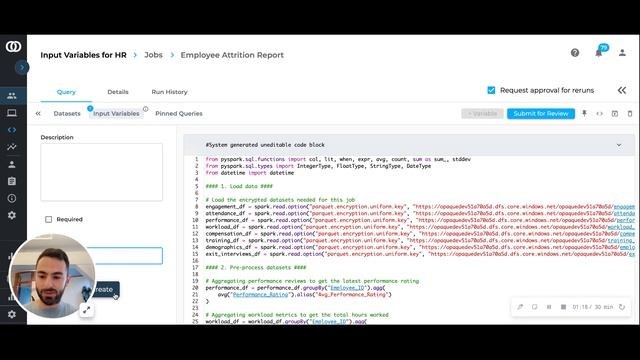
Task: Open the laptop icon in the sidebar
Action: pyautogui.click(x=12, y=113)
